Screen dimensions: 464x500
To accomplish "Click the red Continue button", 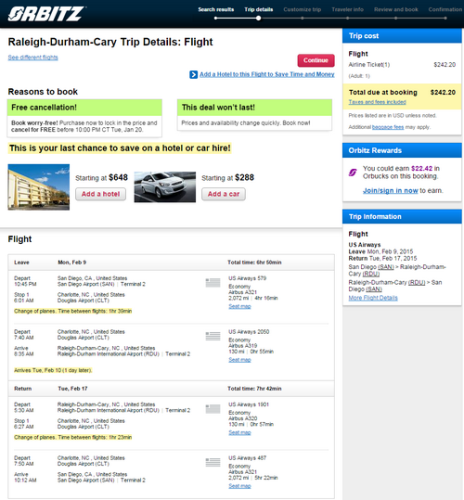I will click(316, 60).
